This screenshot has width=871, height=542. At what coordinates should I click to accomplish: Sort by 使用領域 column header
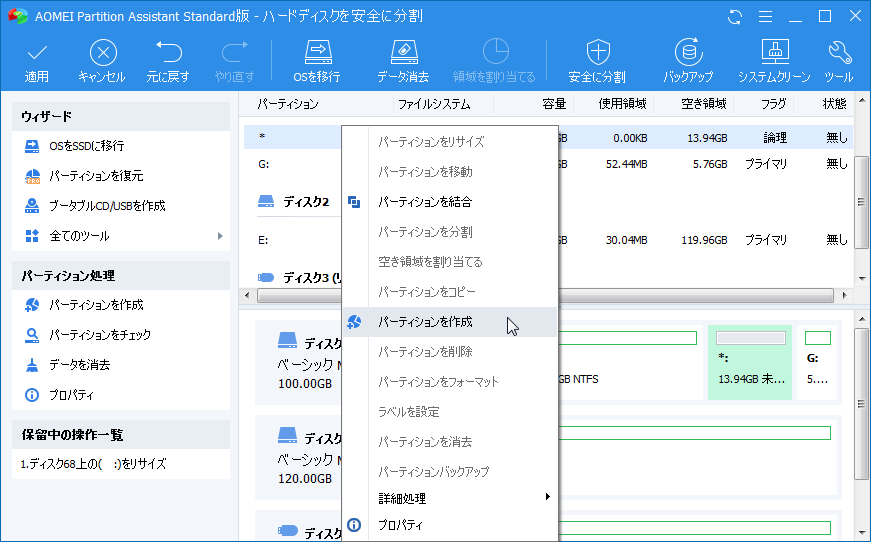(x=622, y=104)
